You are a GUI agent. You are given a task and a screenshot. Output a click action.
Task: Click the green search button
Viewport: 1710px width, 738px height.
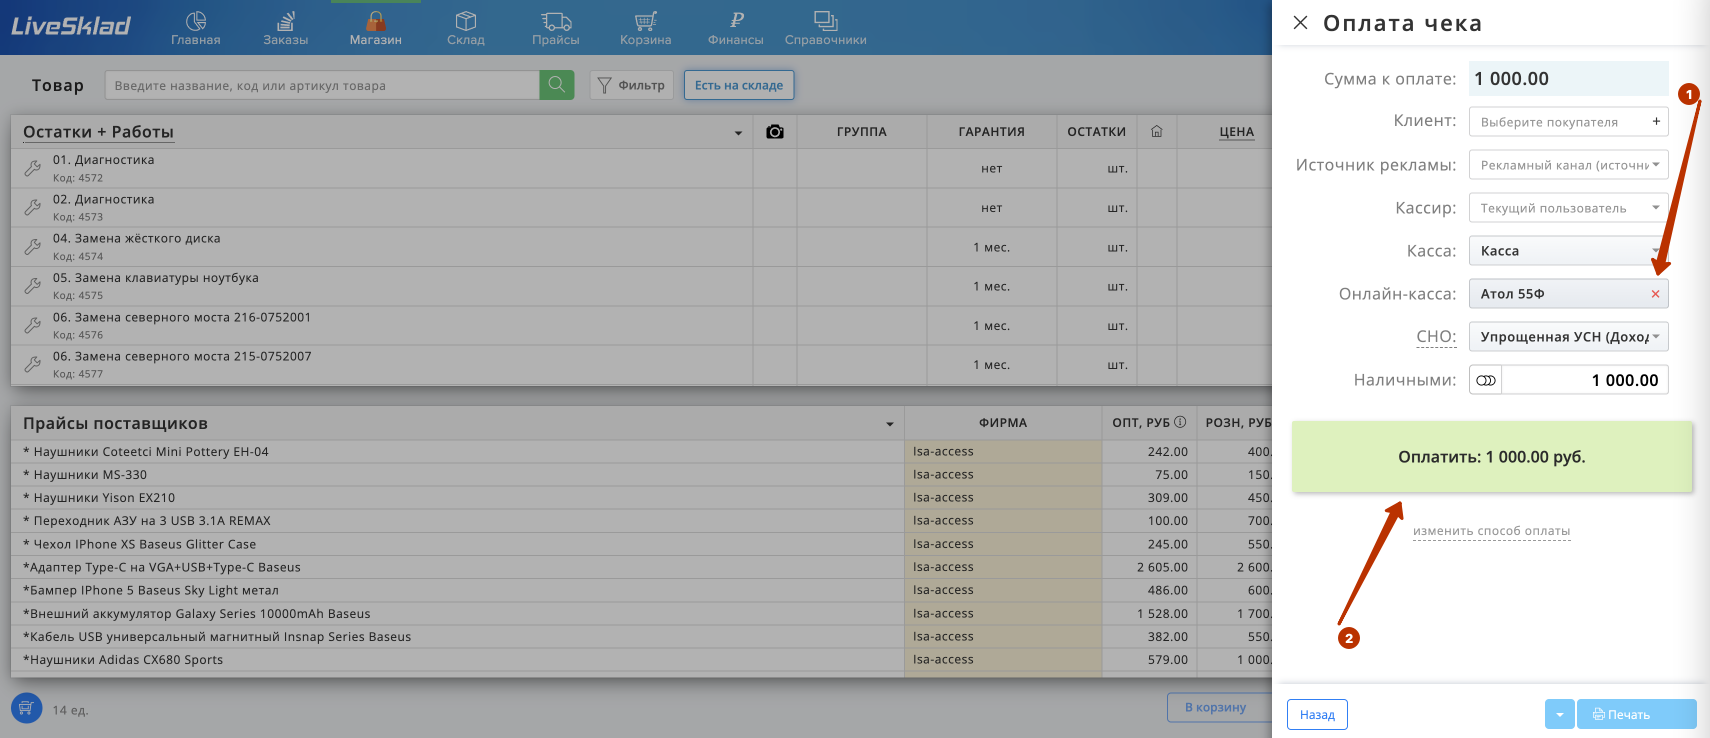click(557, 85)
